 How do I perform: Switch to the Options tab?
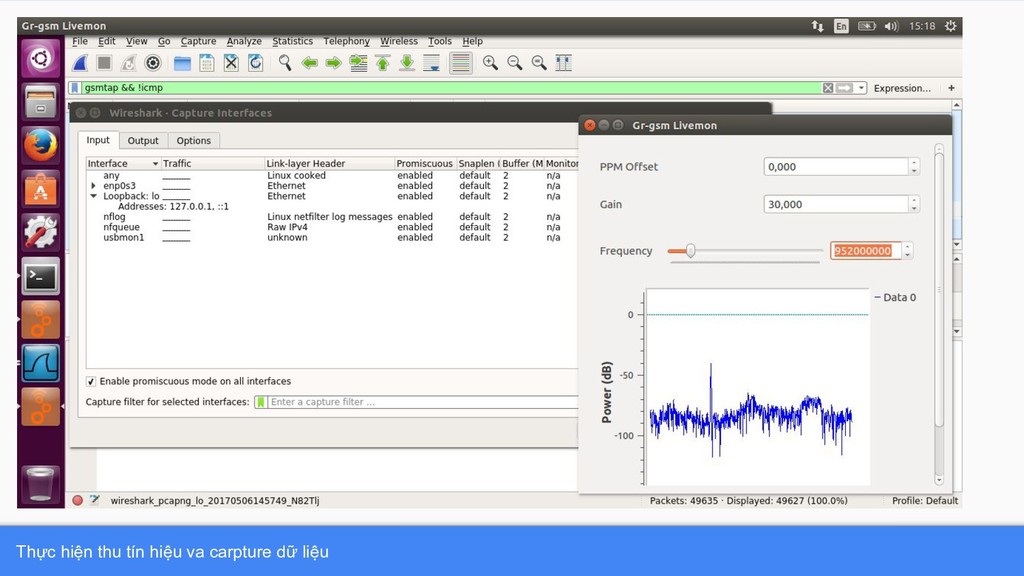193,140
